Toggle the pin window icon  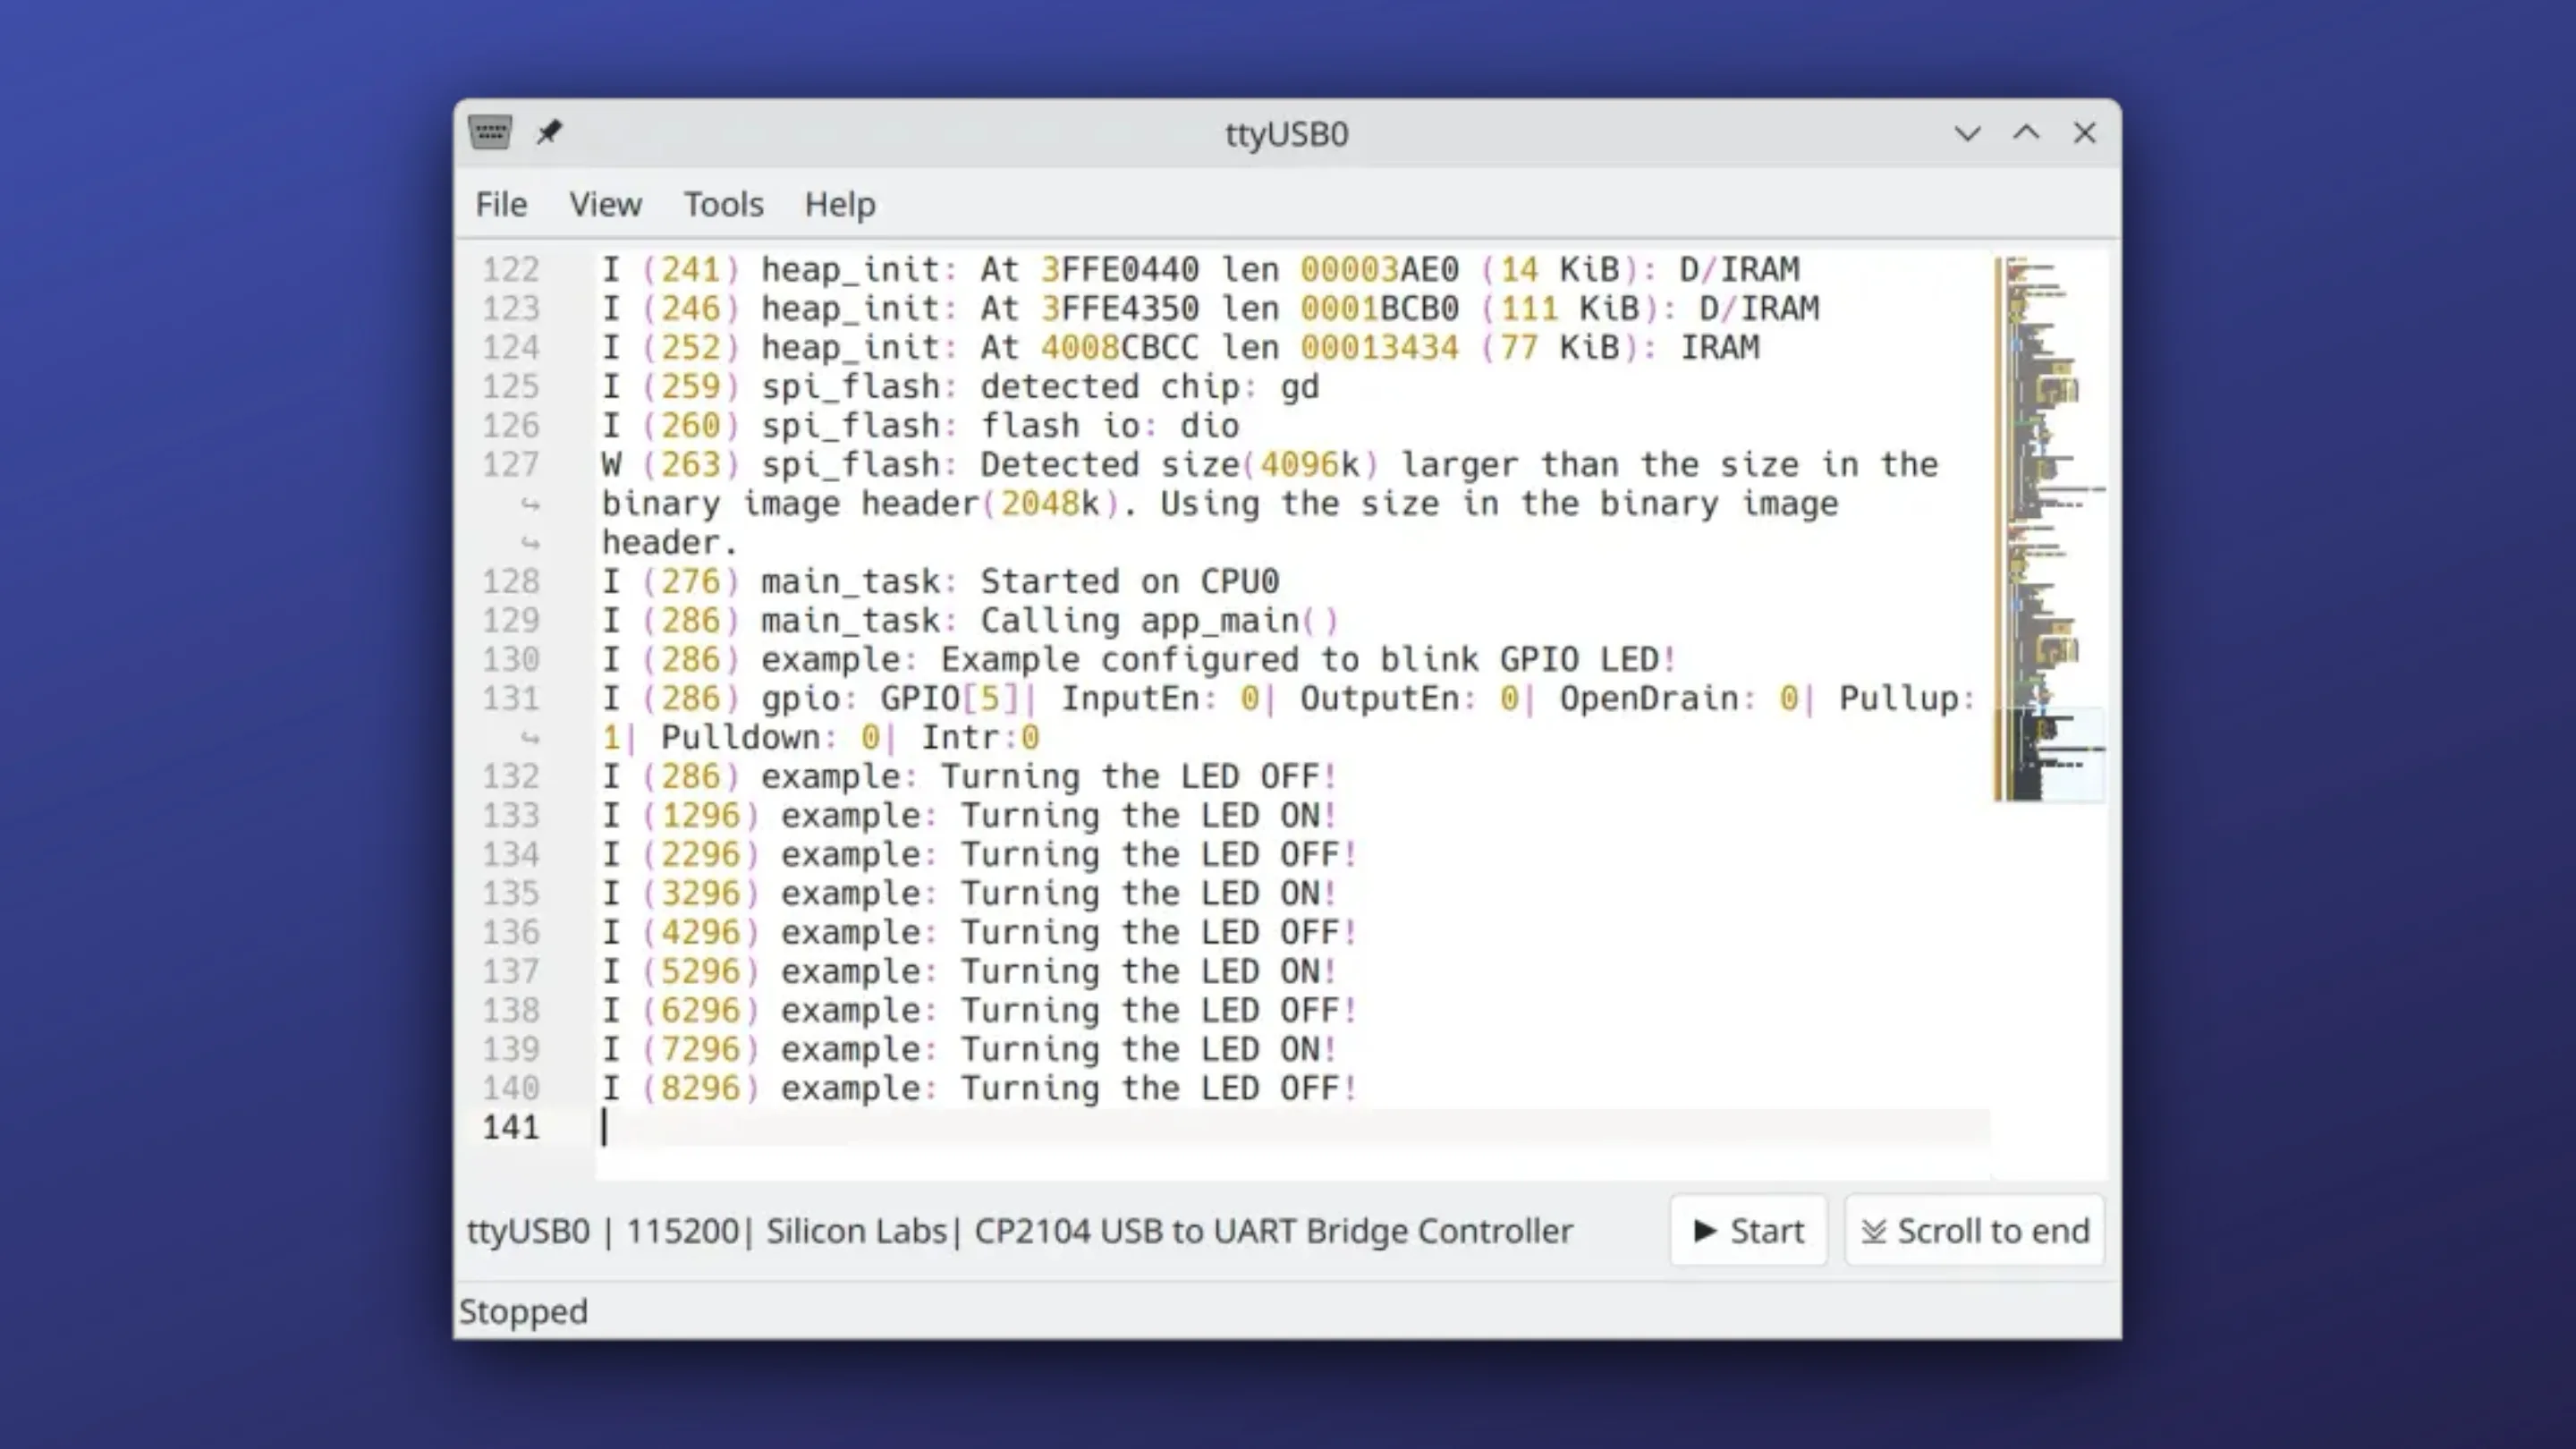coord(549,133)
